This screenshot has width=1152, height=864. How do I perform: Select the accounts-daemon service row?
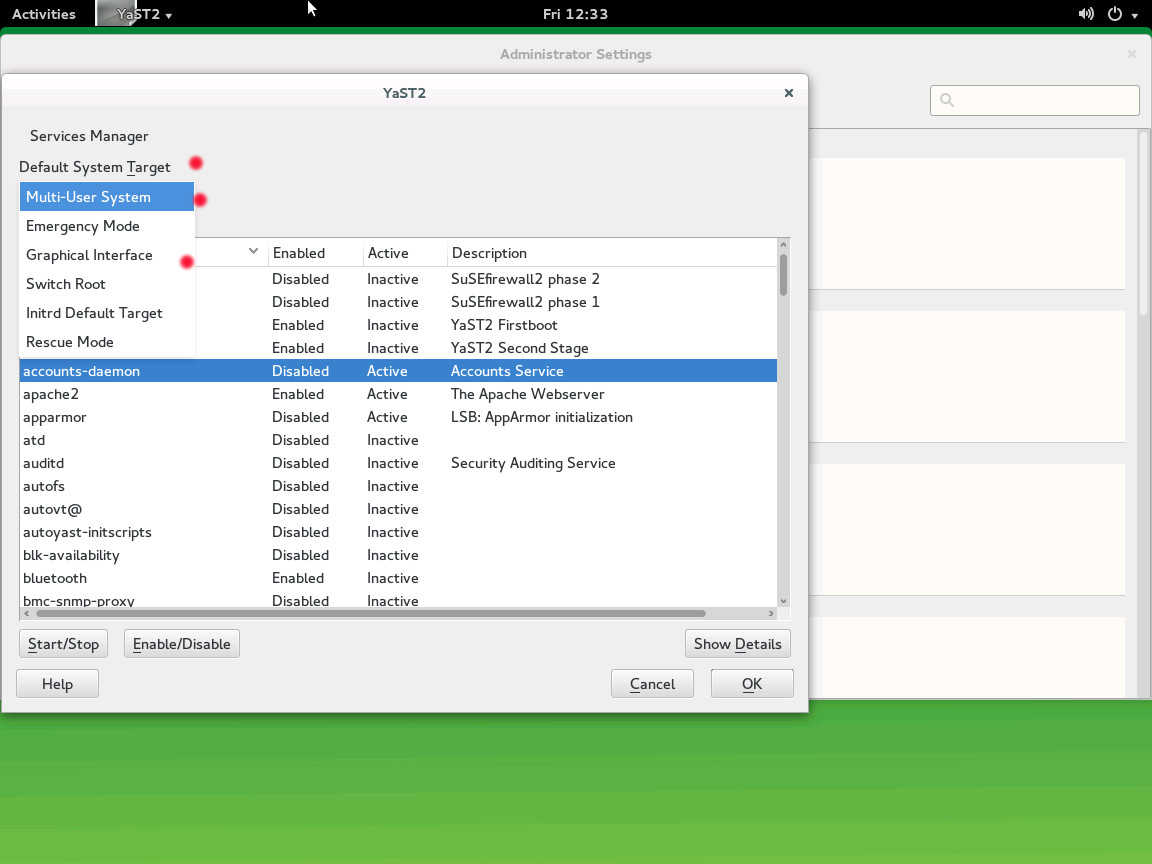click(398, 371)
